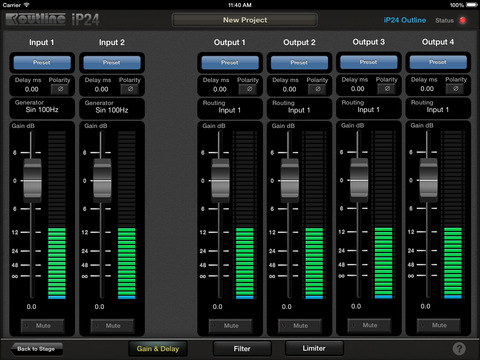
Task: Toggle Input 2 polarity invert icon
Action: click(130, 89)
